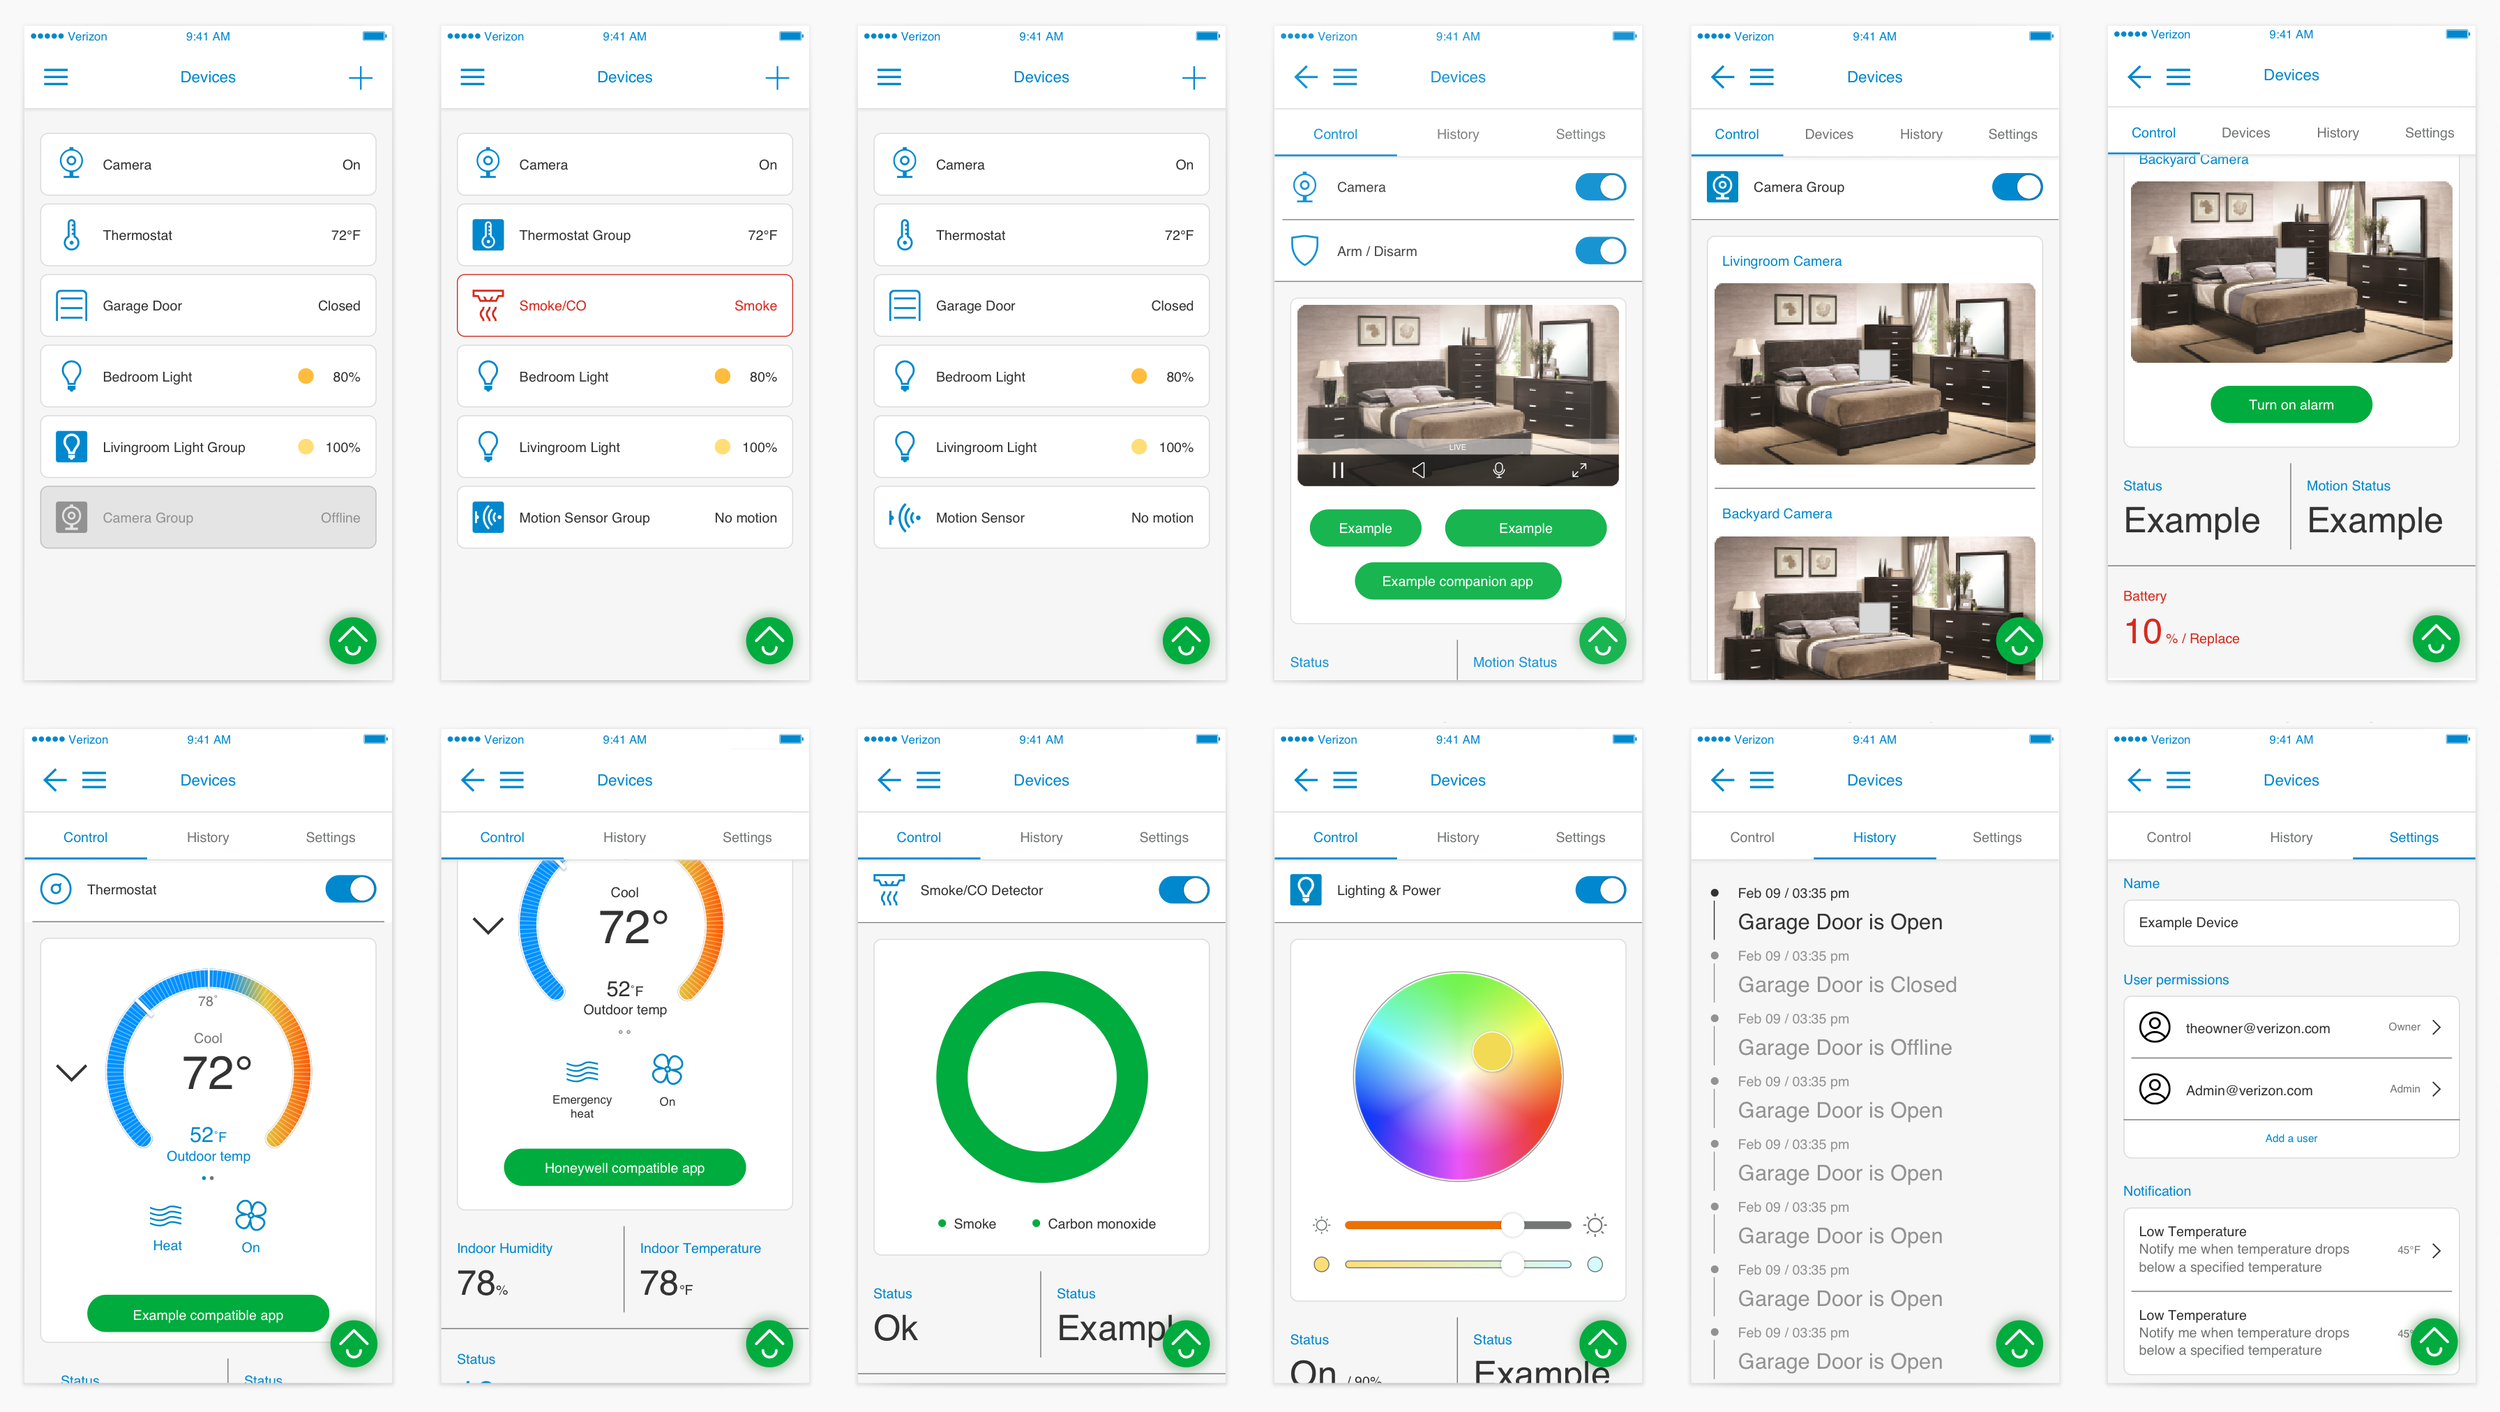The height and width of the screenshot is (1412, 2500).
Task: Expand camera feed to fullscreen
Action: pyautogui.click(x=1579, y=470)
